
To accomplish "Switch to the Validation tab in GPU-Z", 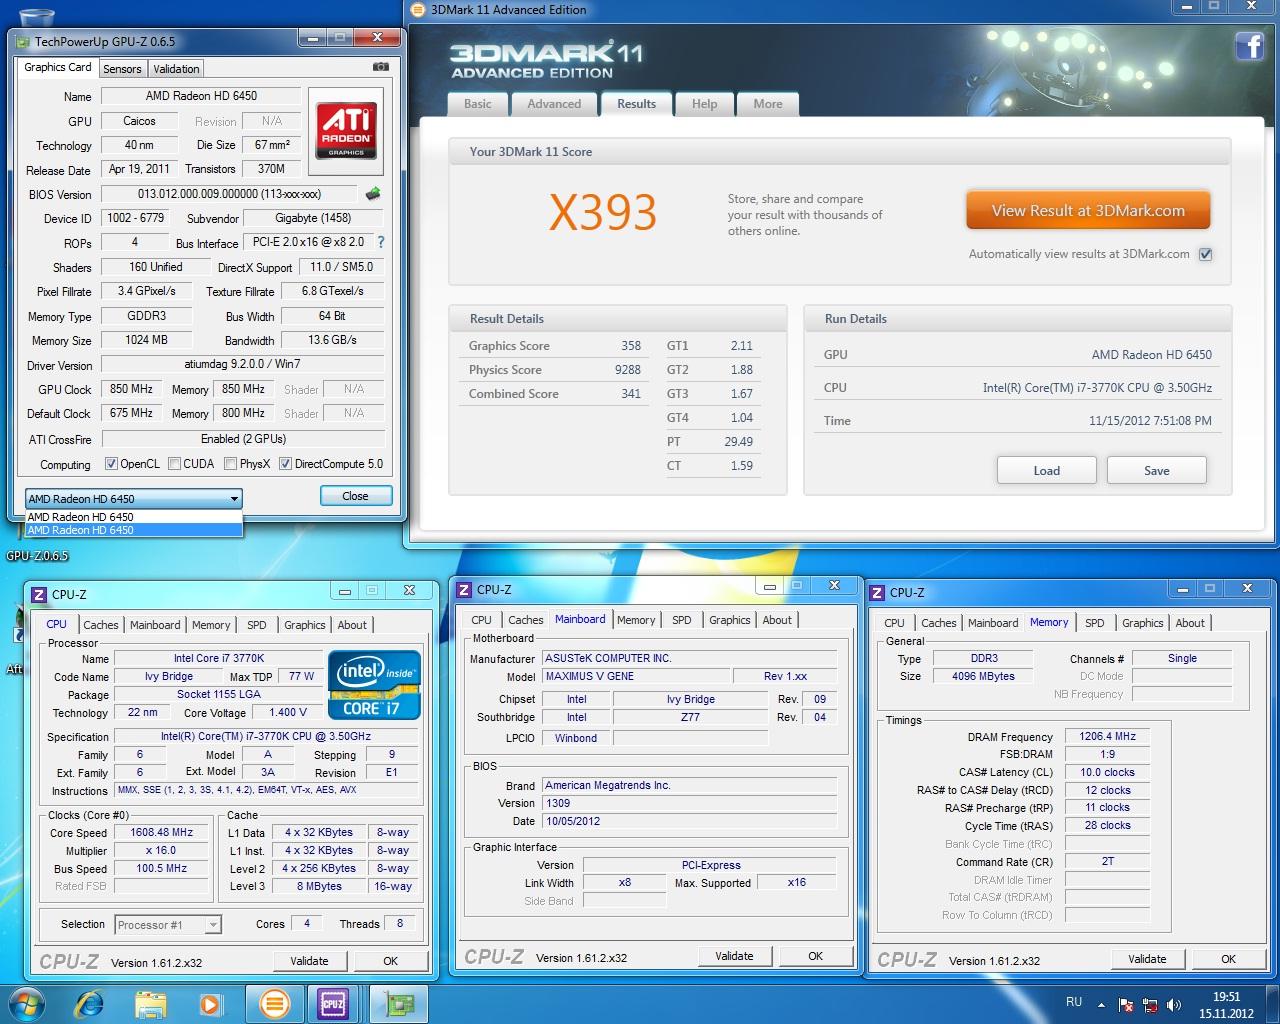I will (176, 69).
